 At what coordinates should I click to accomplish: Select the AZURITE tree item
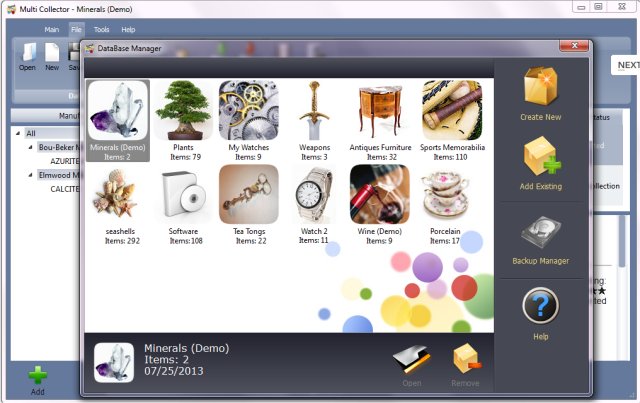64,161
